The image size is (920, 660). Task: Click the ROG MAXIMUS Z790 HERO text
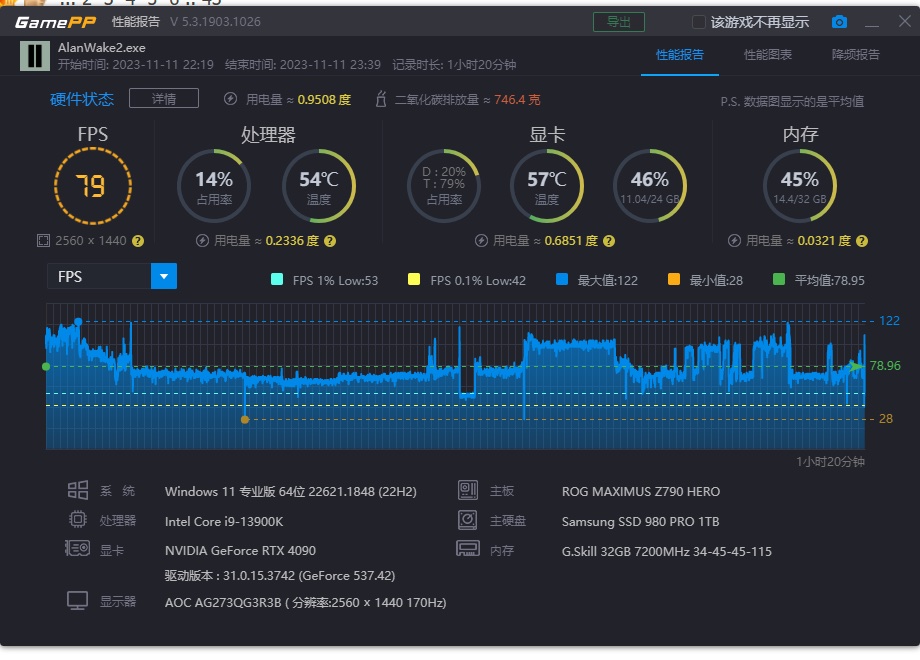click(641, 492)
